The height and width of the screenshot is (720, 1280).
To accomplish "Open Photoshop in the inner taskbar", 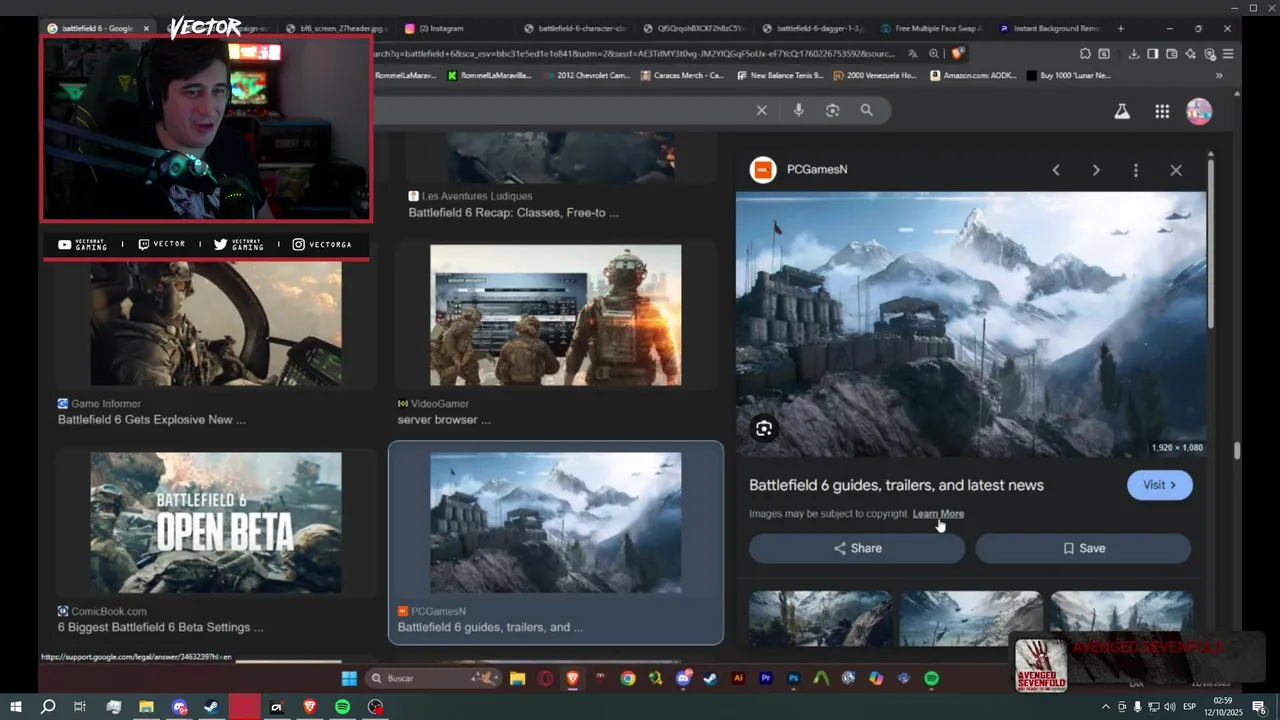I will pyautogui.click(x=793, y=678).
